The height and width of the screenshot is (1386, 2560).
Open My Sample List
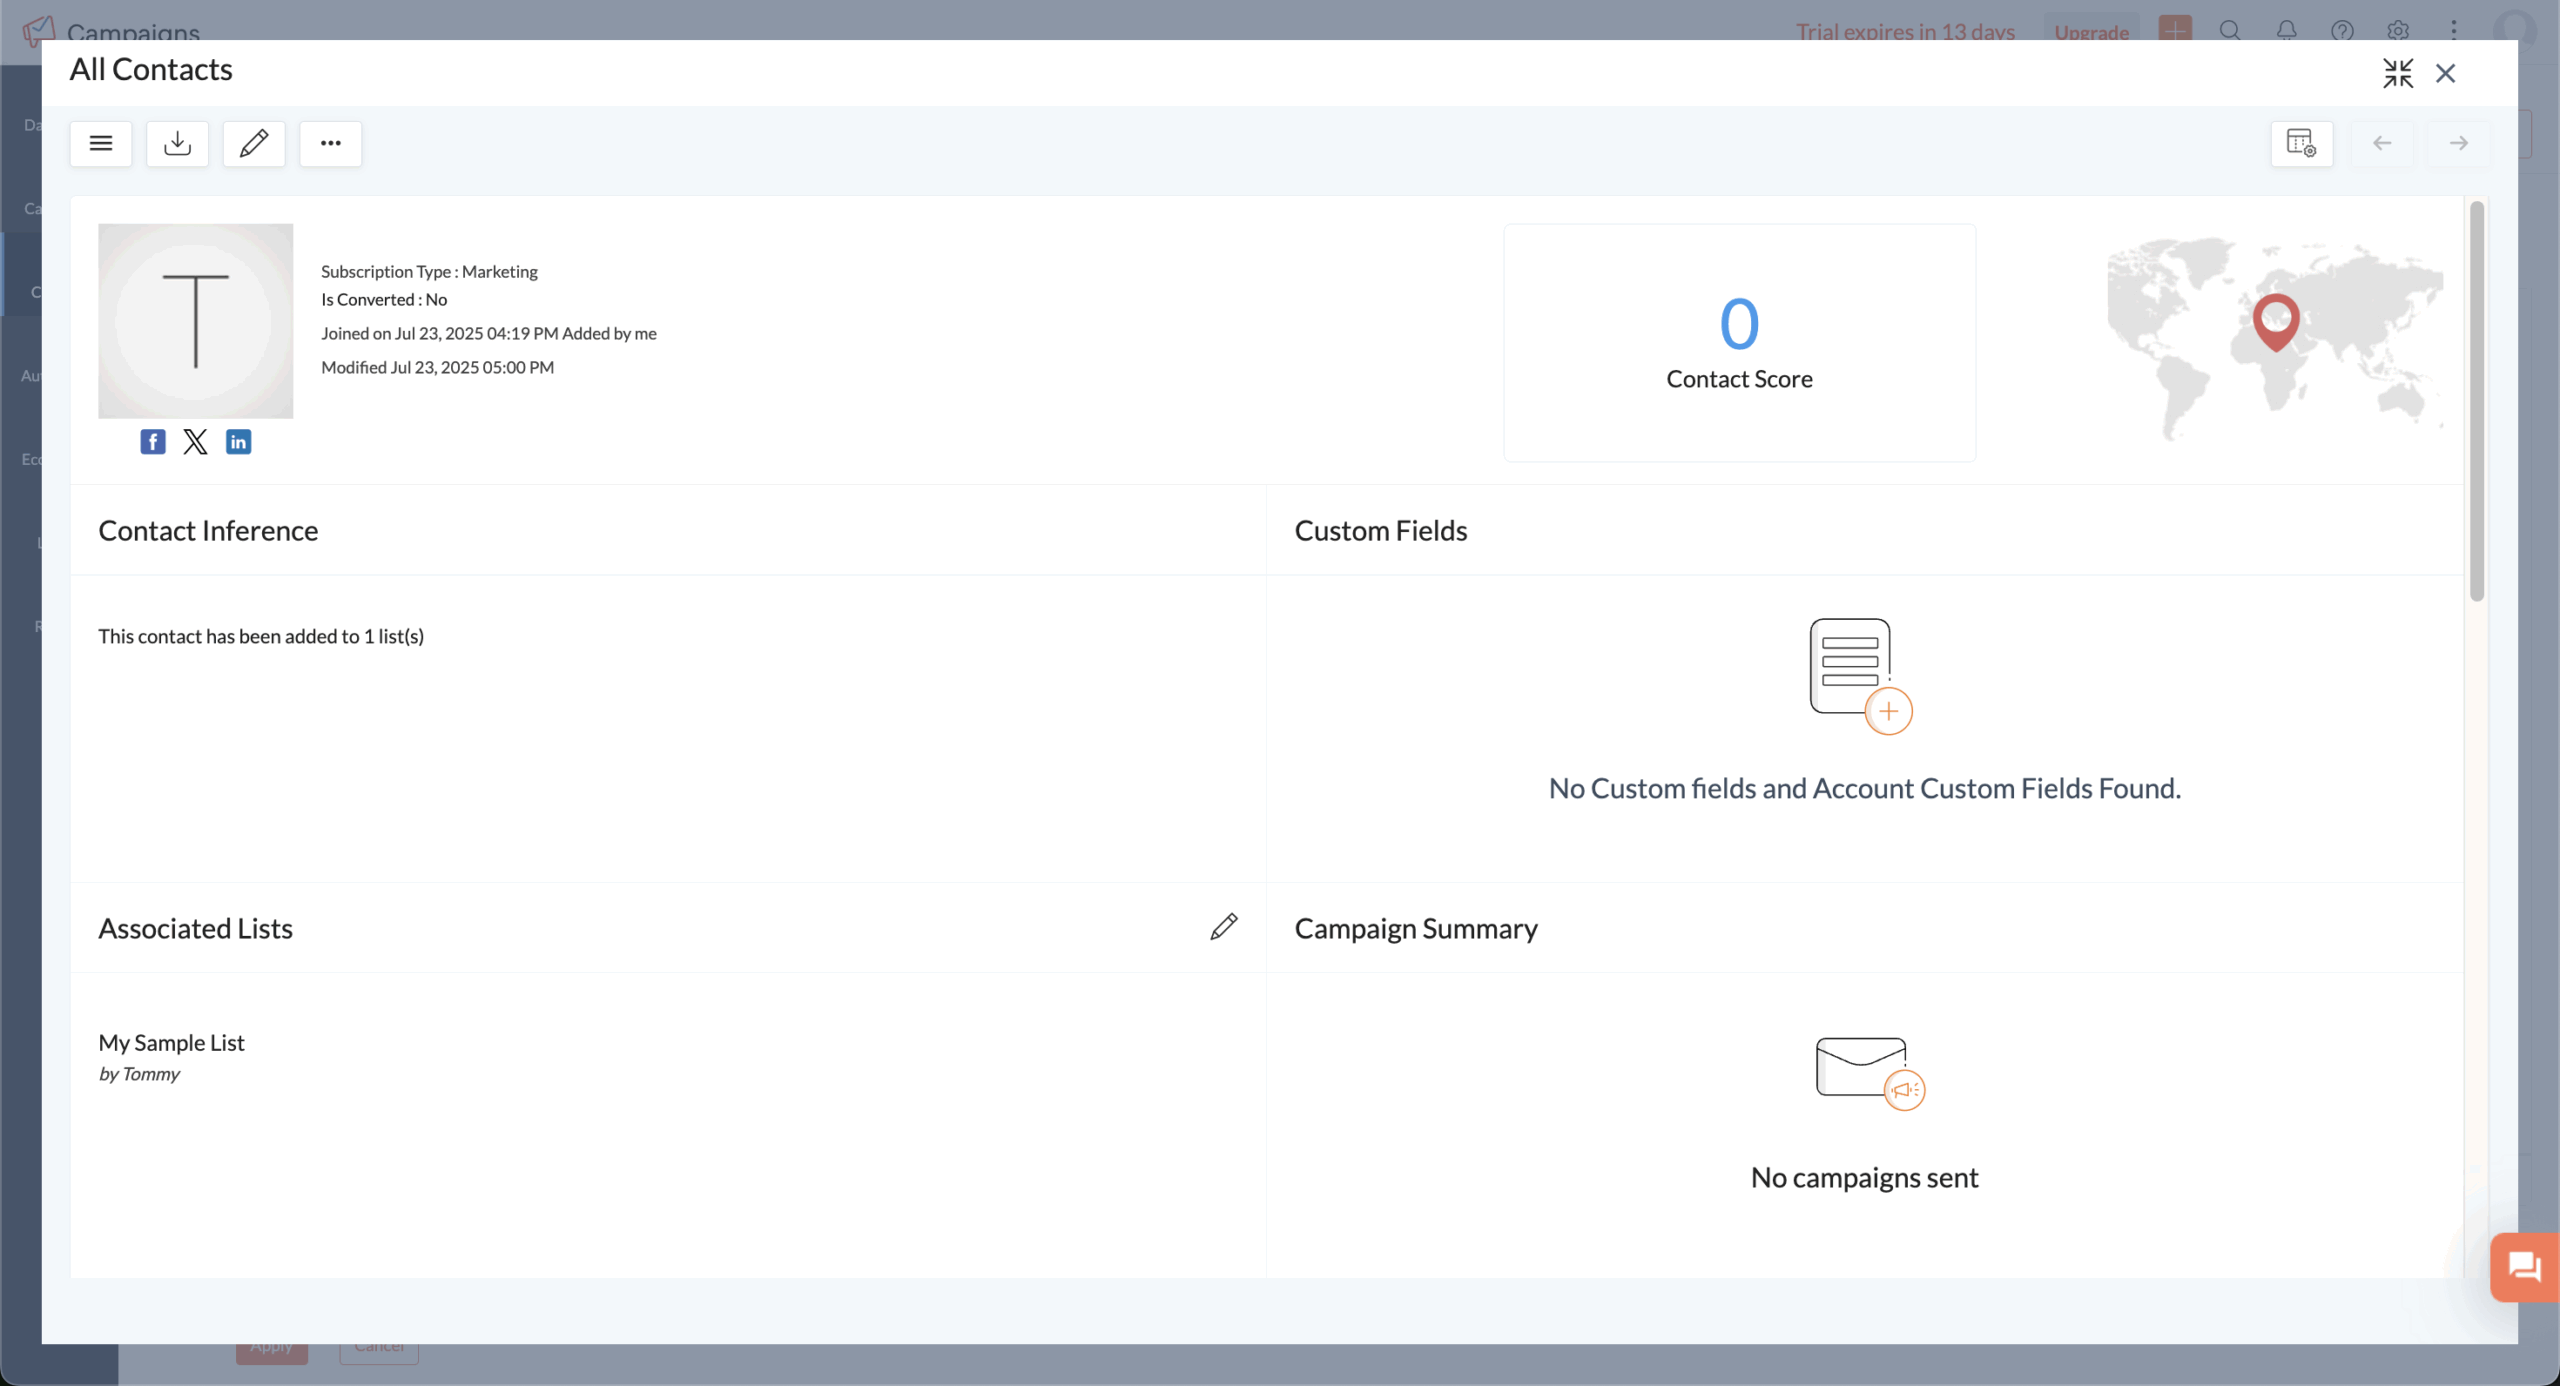pyautogui.click(x=171, y=1042)
